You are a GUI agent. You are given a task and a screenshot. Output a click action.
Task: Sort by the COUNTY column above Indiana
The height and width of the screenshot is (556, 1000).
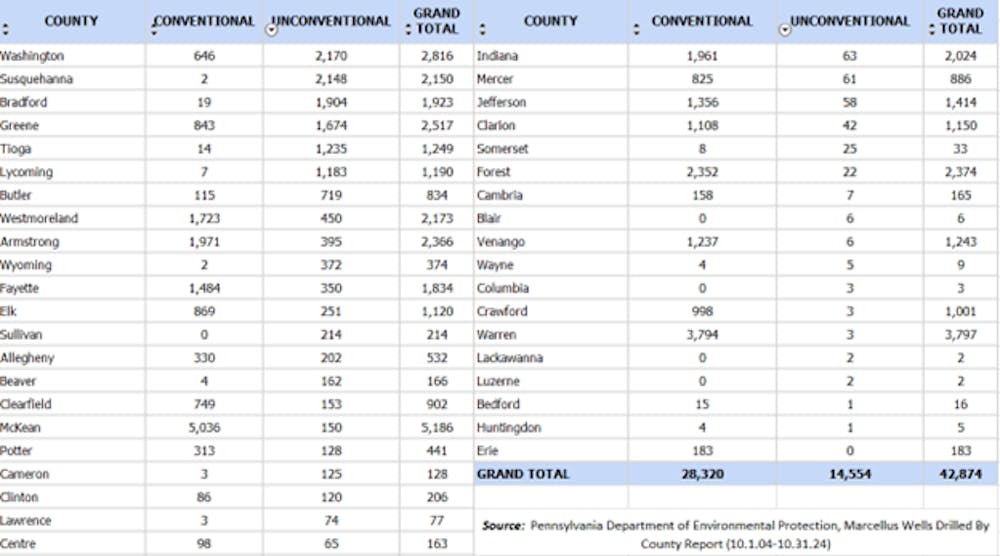(482, 29)
